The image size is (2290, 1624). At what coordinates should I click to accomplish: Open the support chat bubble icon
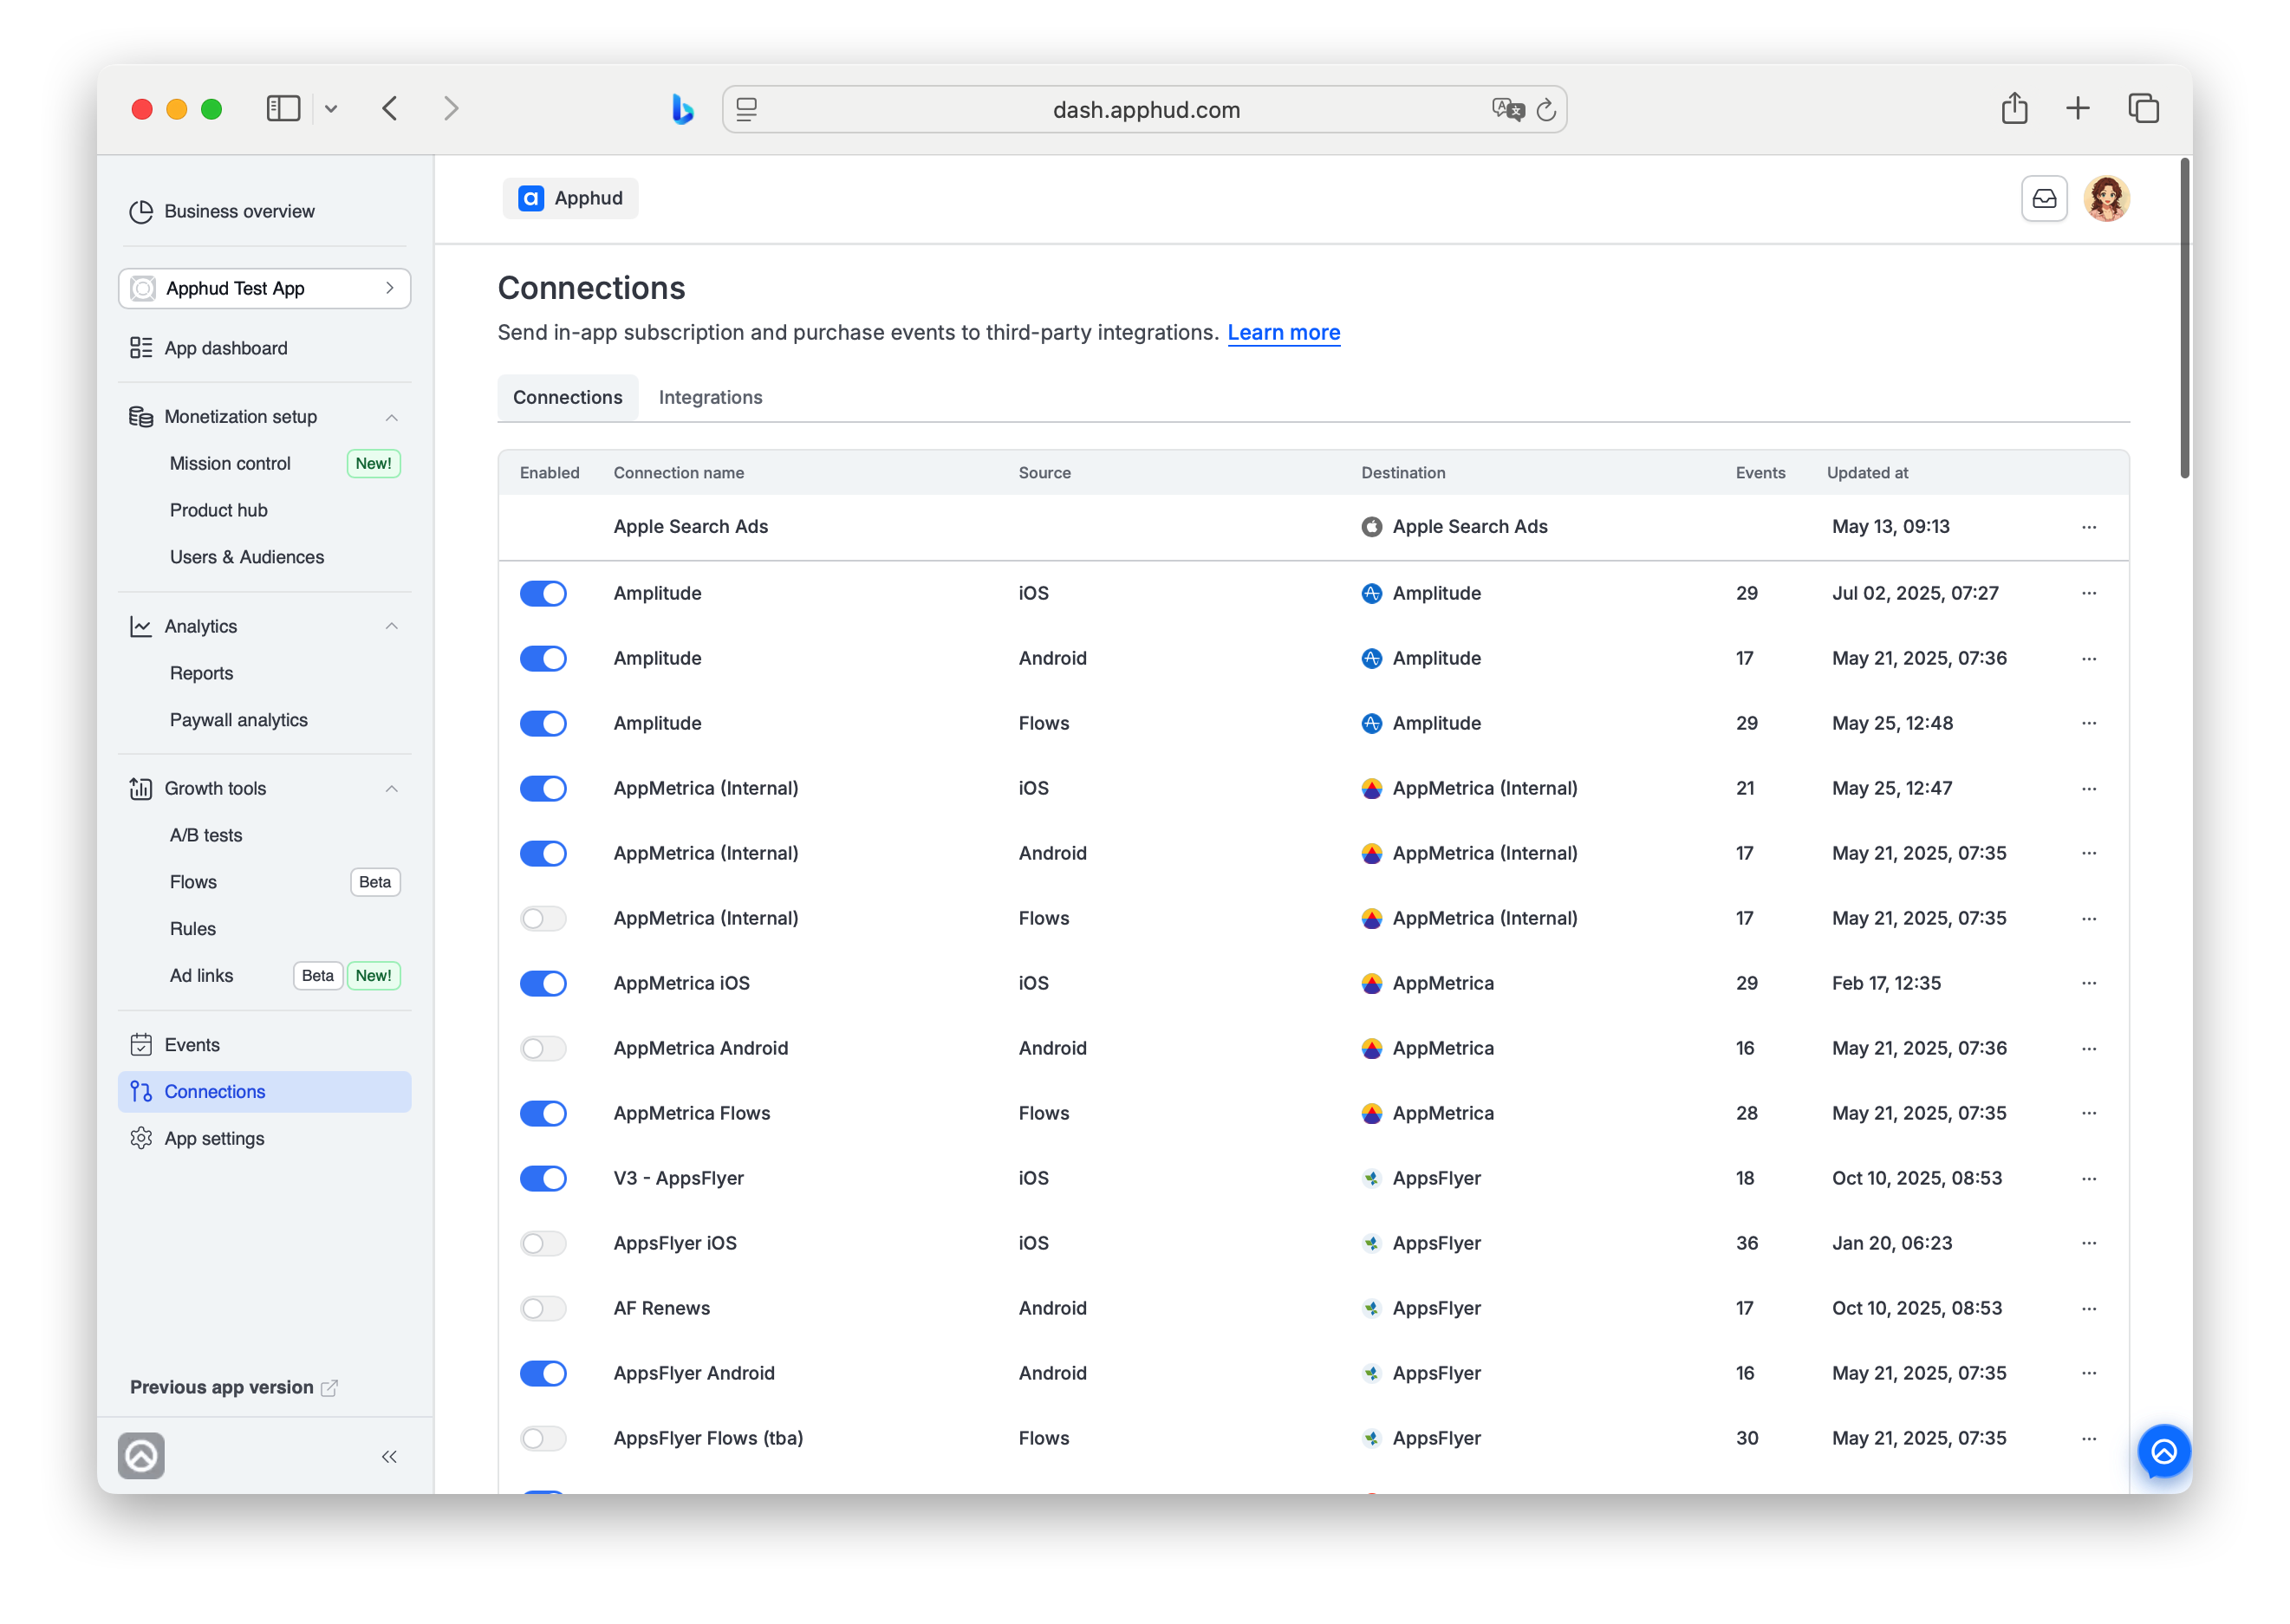pos(2163,1450)
